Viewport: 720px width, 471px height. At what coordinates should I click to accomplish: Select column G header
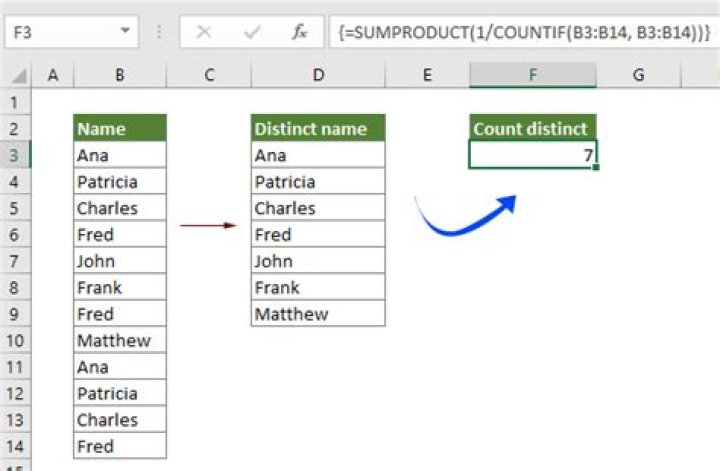pyautogui.click(x=638, y=75)
